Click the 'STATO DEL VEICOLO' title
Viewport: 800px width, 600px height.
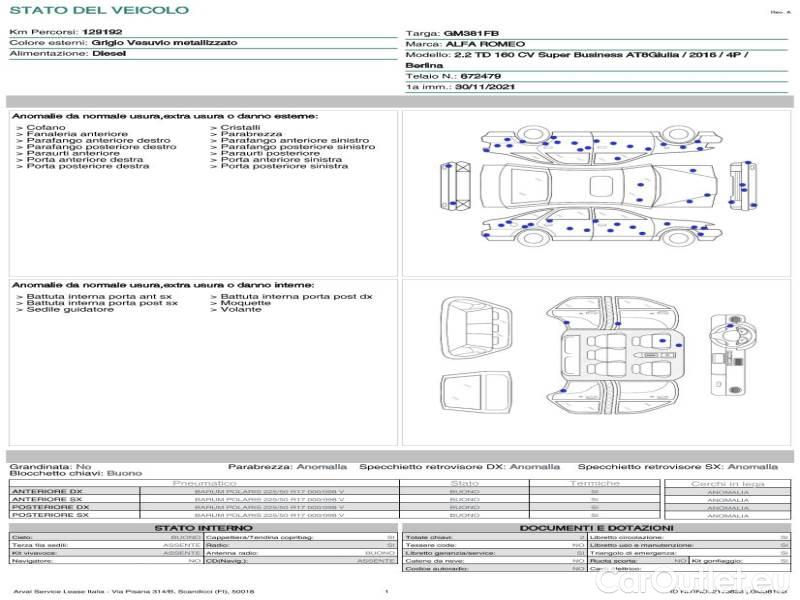[x=99, y=10]
